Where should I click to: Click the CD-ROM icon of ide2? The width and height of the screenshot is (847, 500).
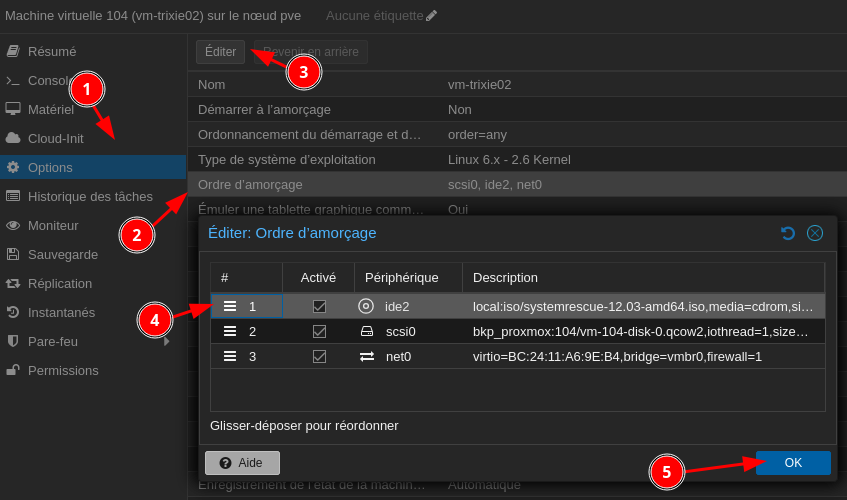pyautogui.click(x=366, y=306)
